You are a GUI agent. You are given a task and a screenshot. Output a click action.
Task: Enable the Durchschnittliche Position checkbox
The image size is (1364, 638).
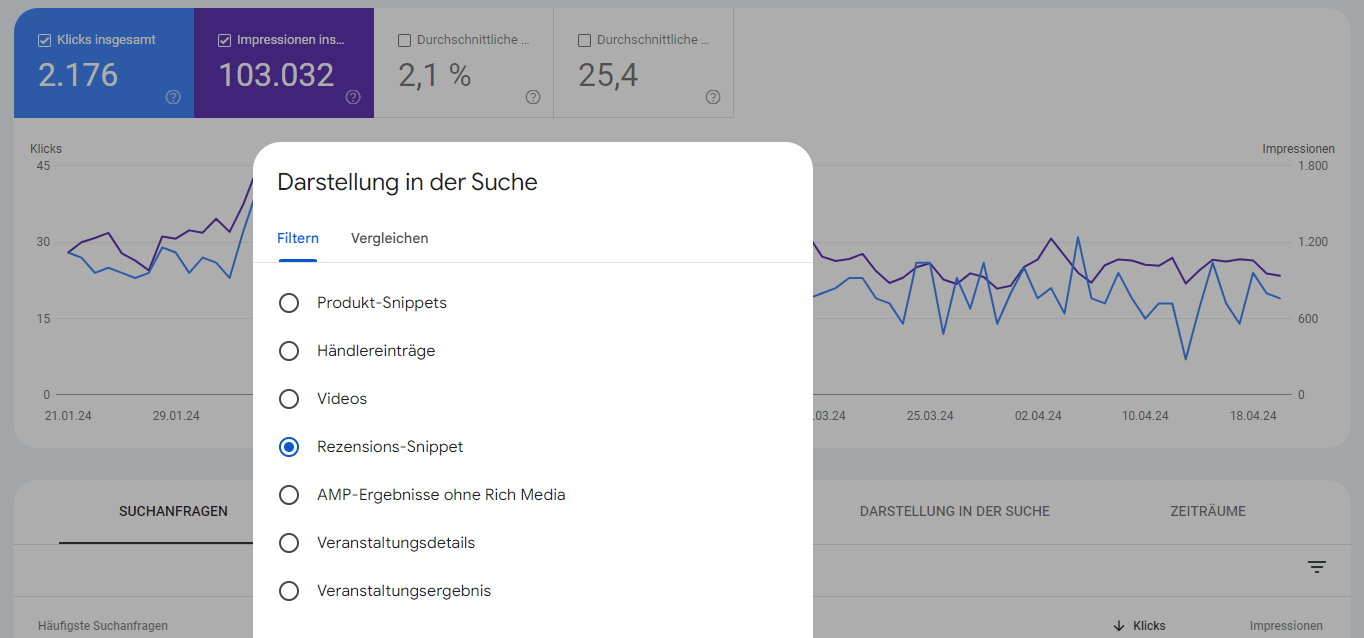point(583,40)
